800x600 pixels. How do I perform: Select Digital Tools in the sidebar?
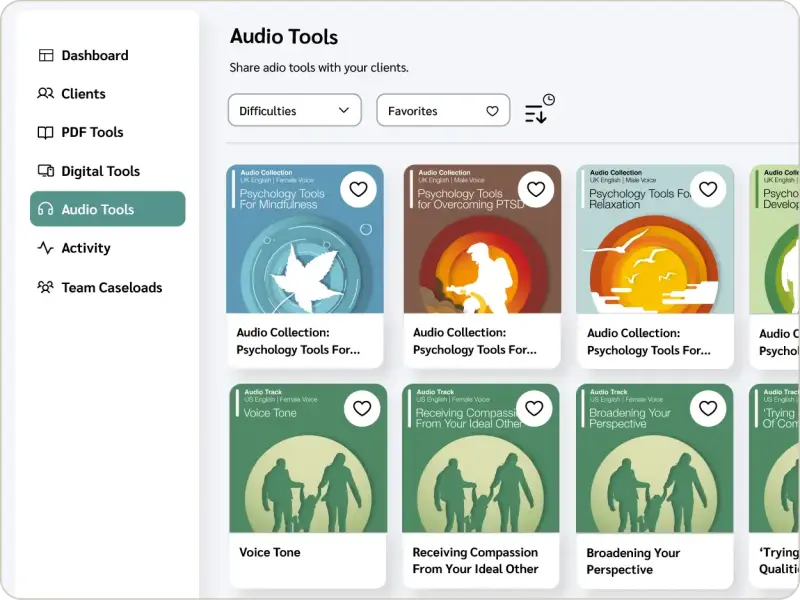click(x=89, y=171)
